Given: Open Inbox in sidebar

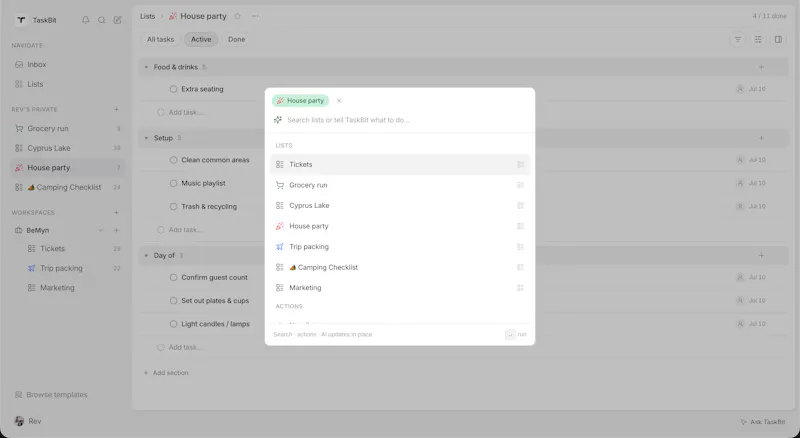Looking at the screenshot, I should pos(67,64).
